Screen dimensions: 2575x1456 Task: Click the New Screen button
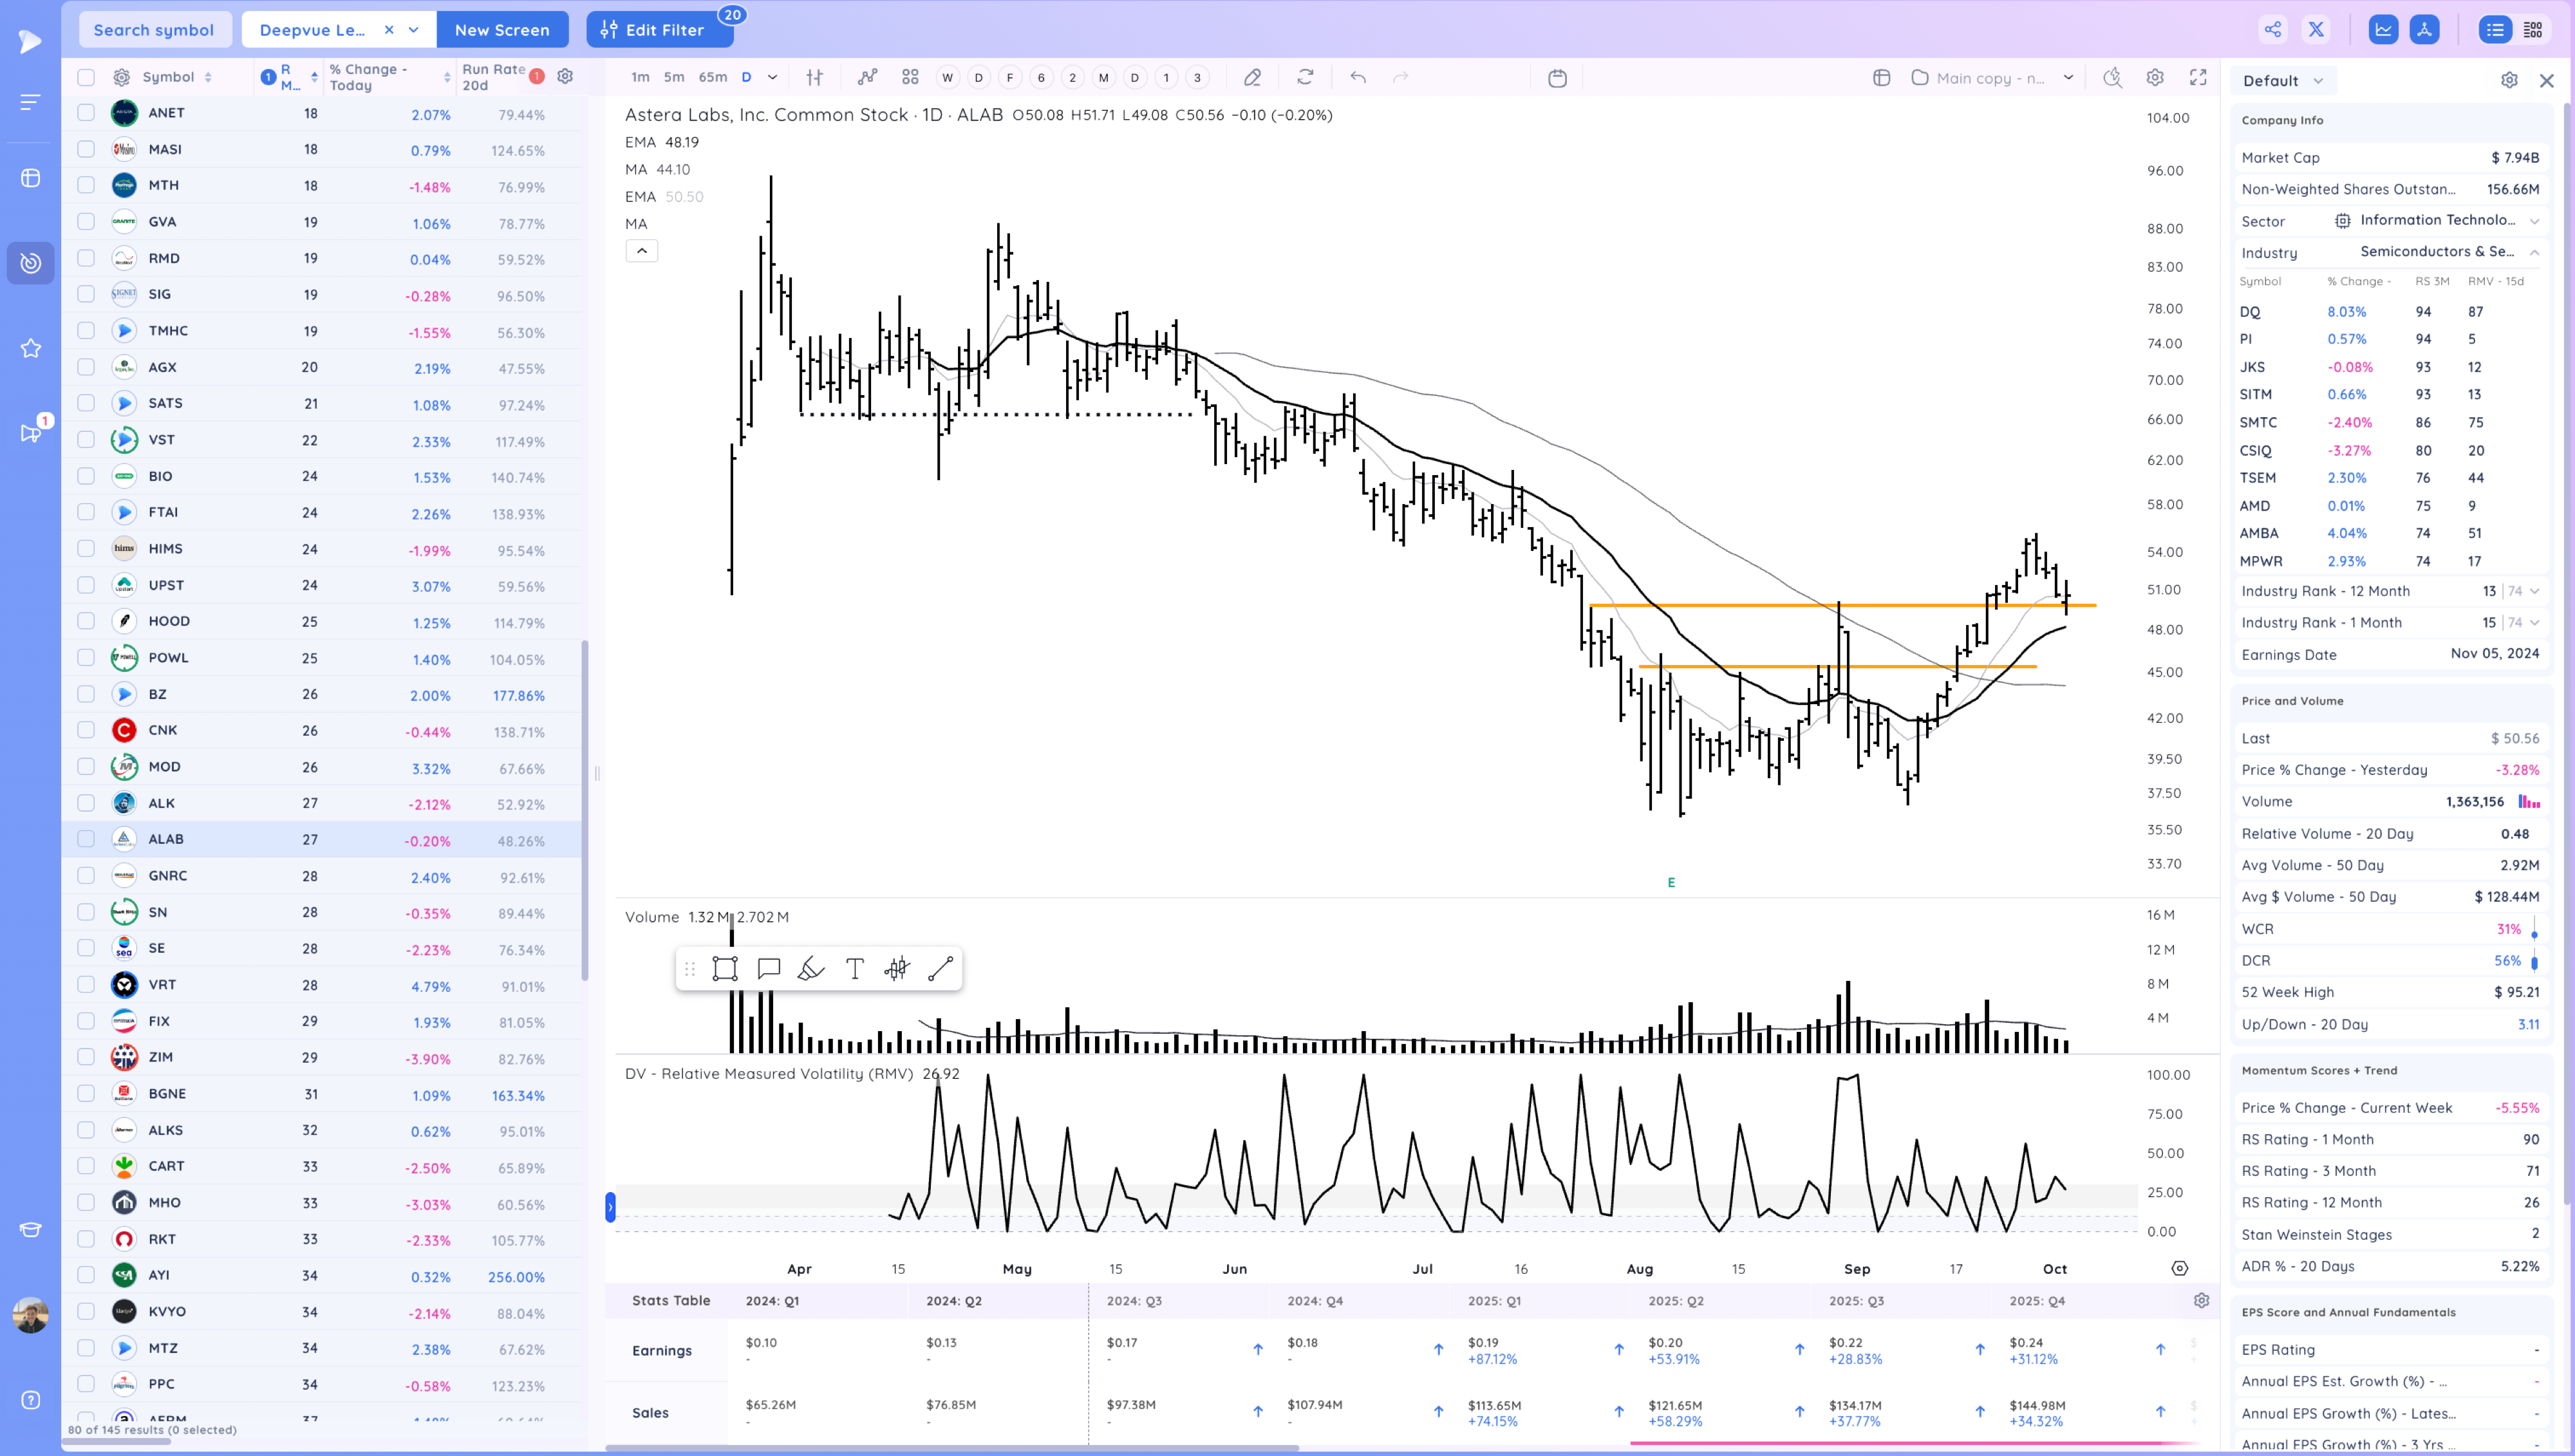[502, 30]
